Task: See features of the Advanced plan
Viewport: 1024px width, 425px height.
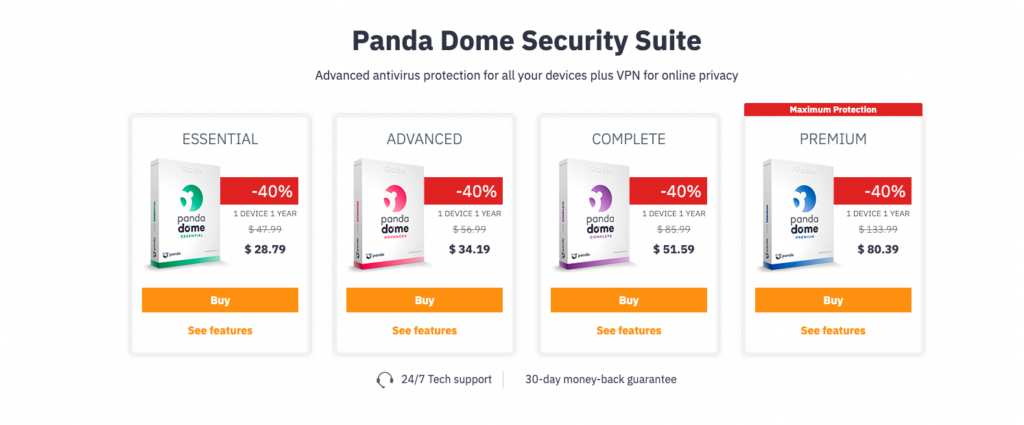Action: [x=424, y=330]
